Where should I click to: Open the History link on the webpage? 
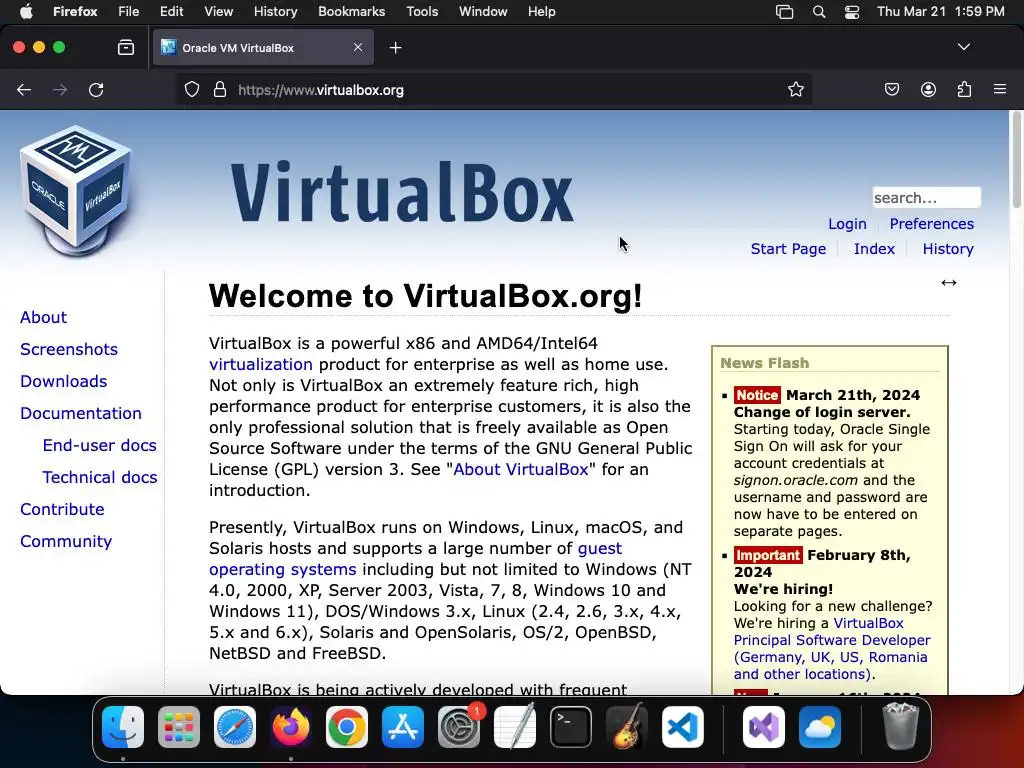pyautogui.click(x=948, y=249)
